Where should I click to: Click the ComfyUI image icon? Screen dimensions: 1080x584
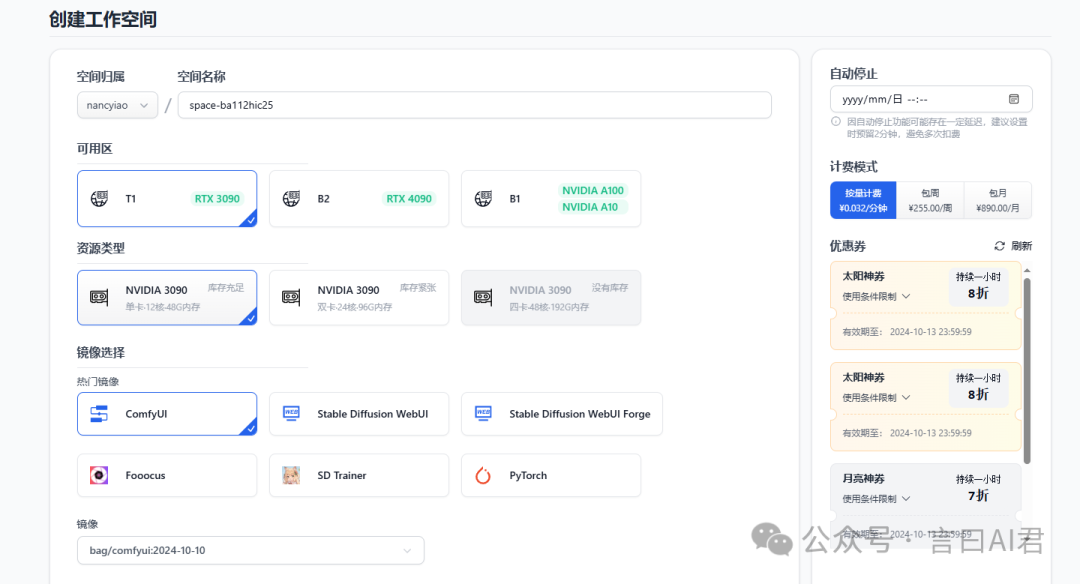[99, 414]
